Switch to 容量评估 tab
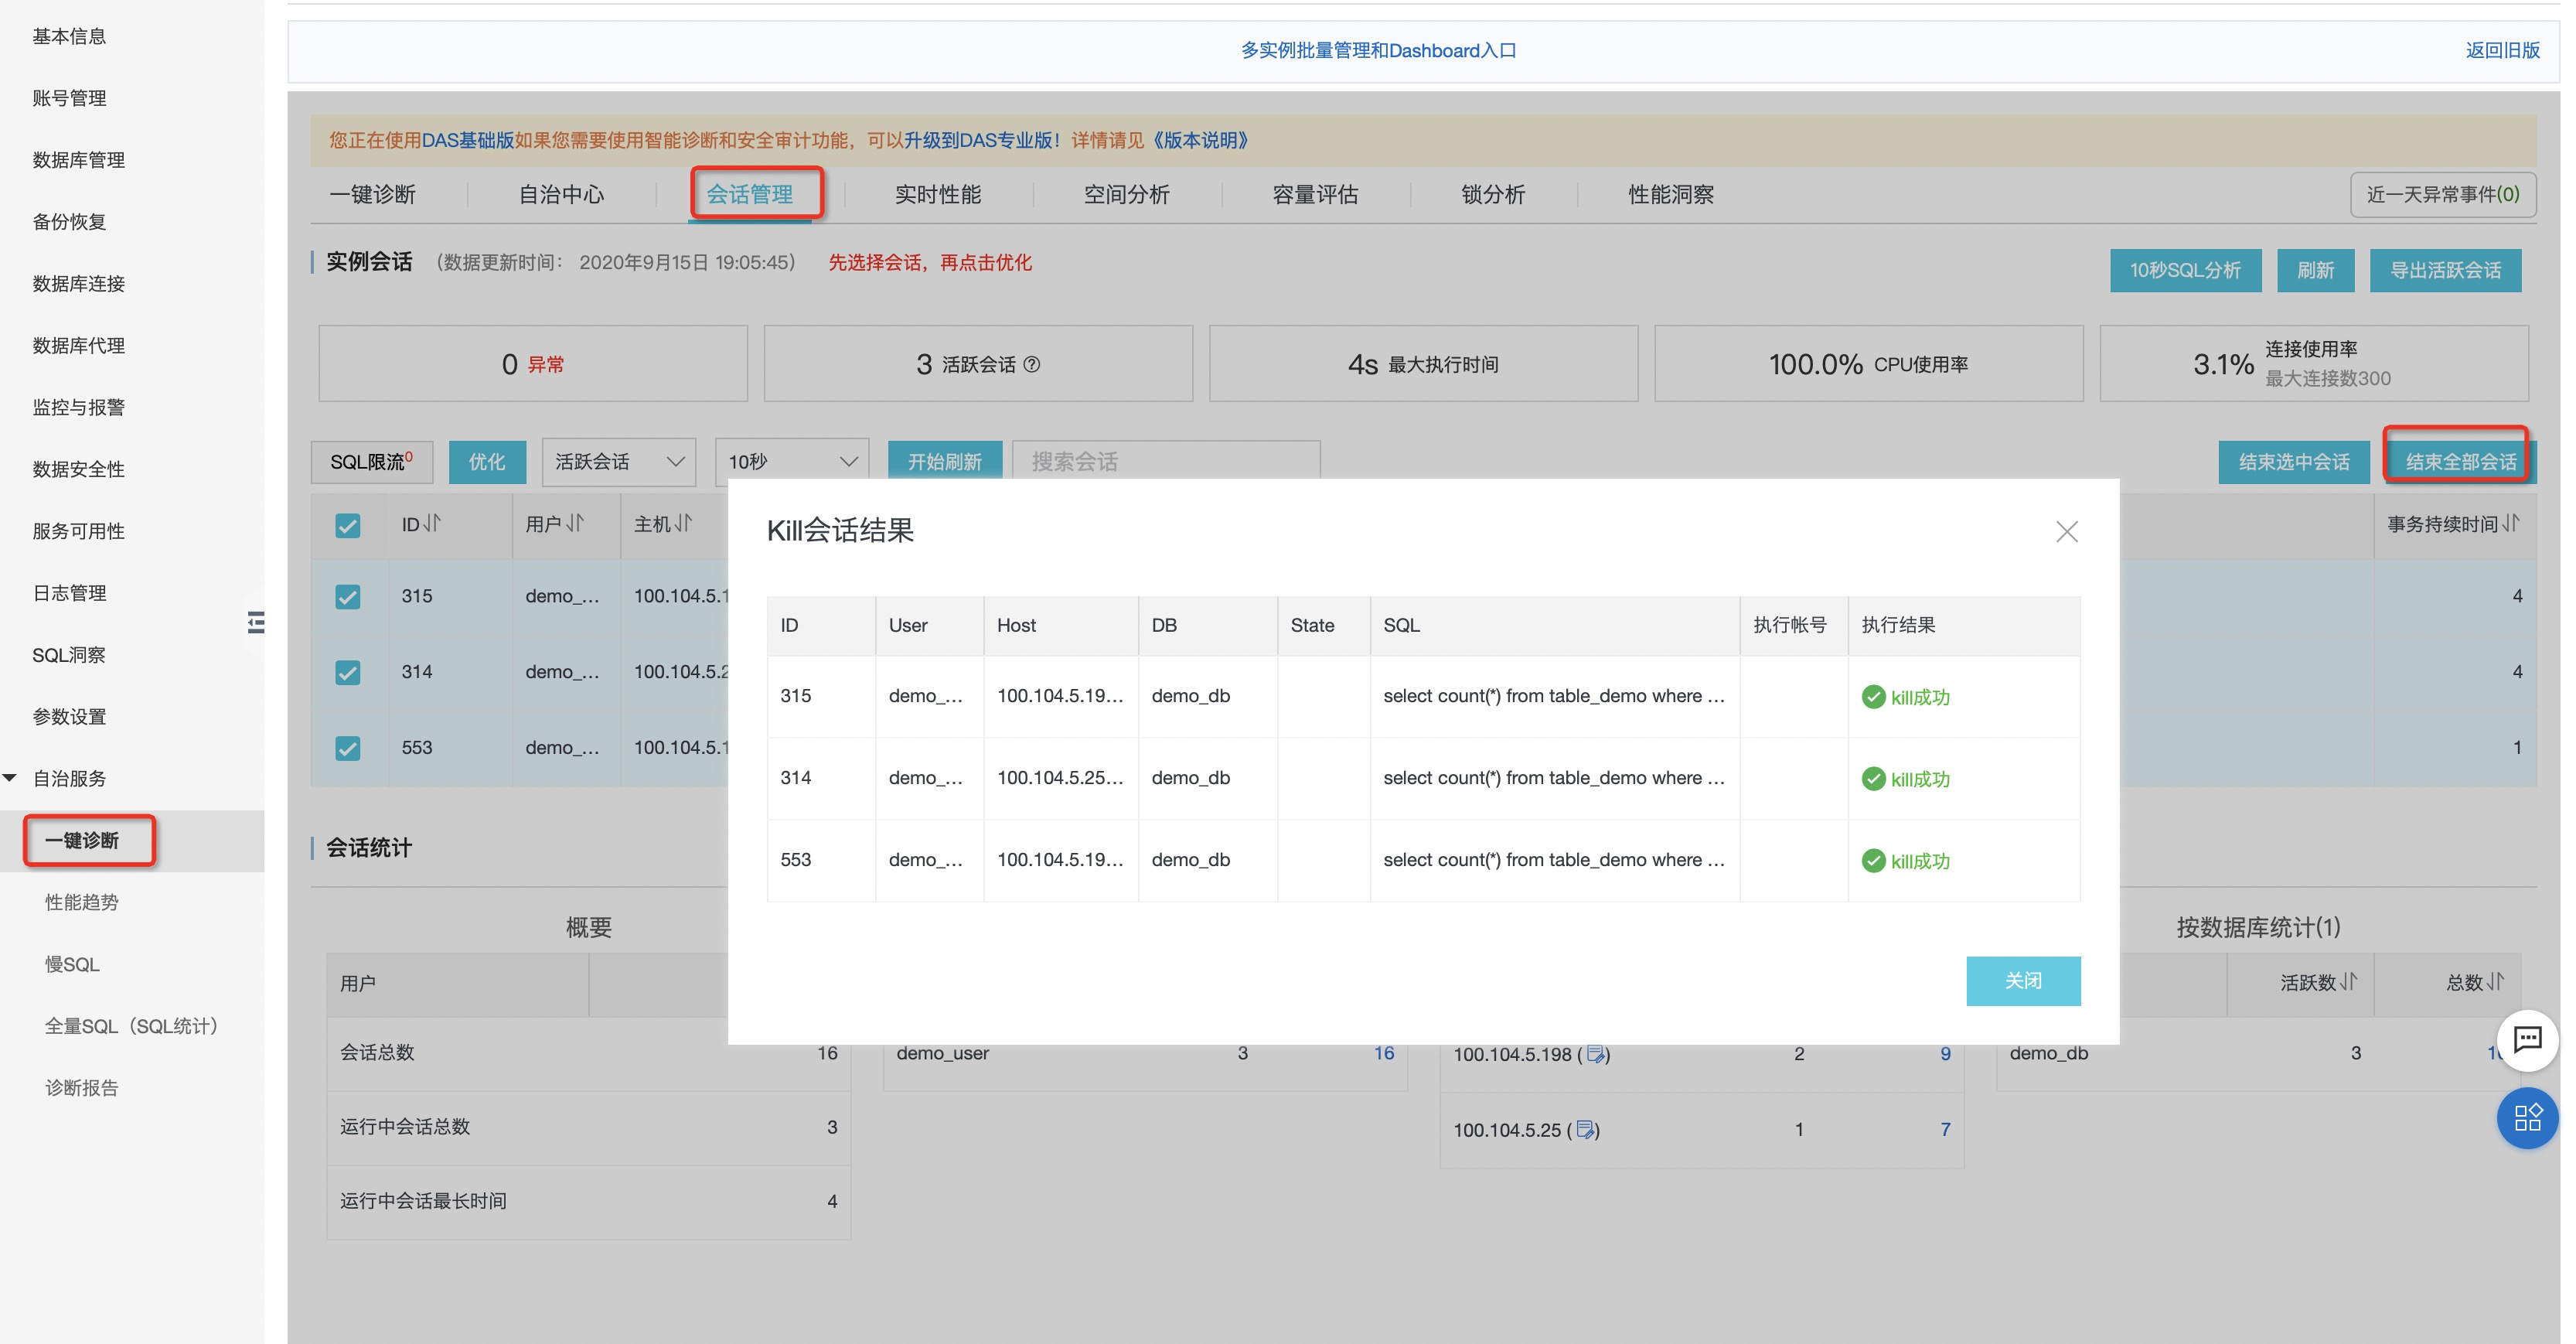The image size is (2576, 1344). [1315, 194]
